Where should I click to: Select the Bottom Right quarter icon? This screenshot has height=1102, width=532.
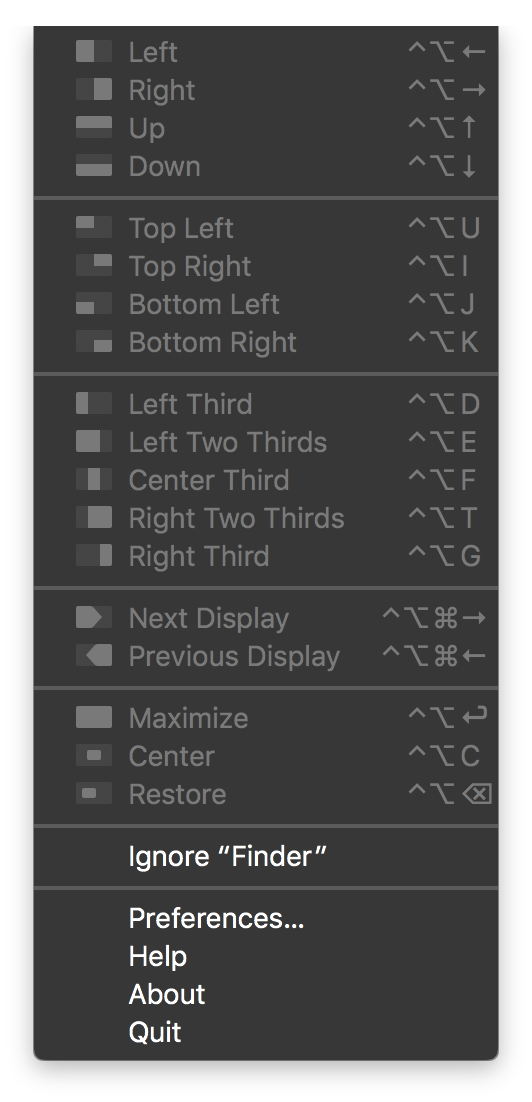click(93, 342)
